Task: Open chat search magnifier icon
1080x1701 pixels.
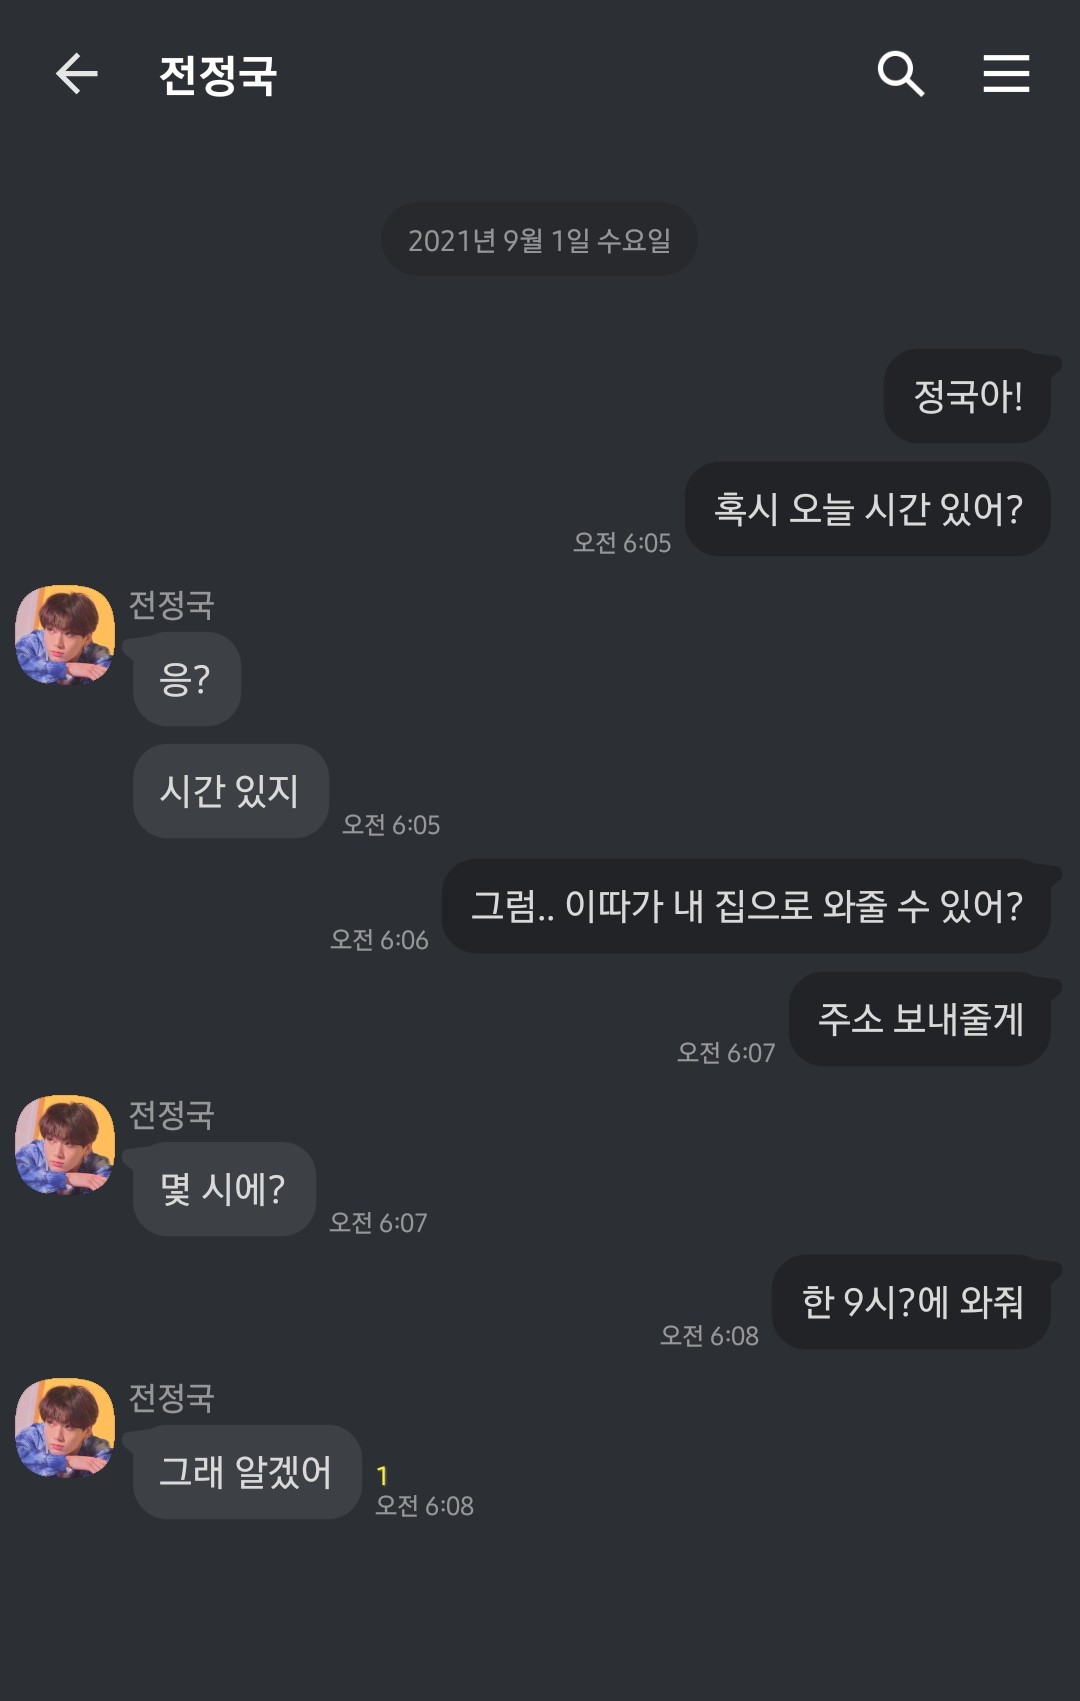Action: pos(900,74)
